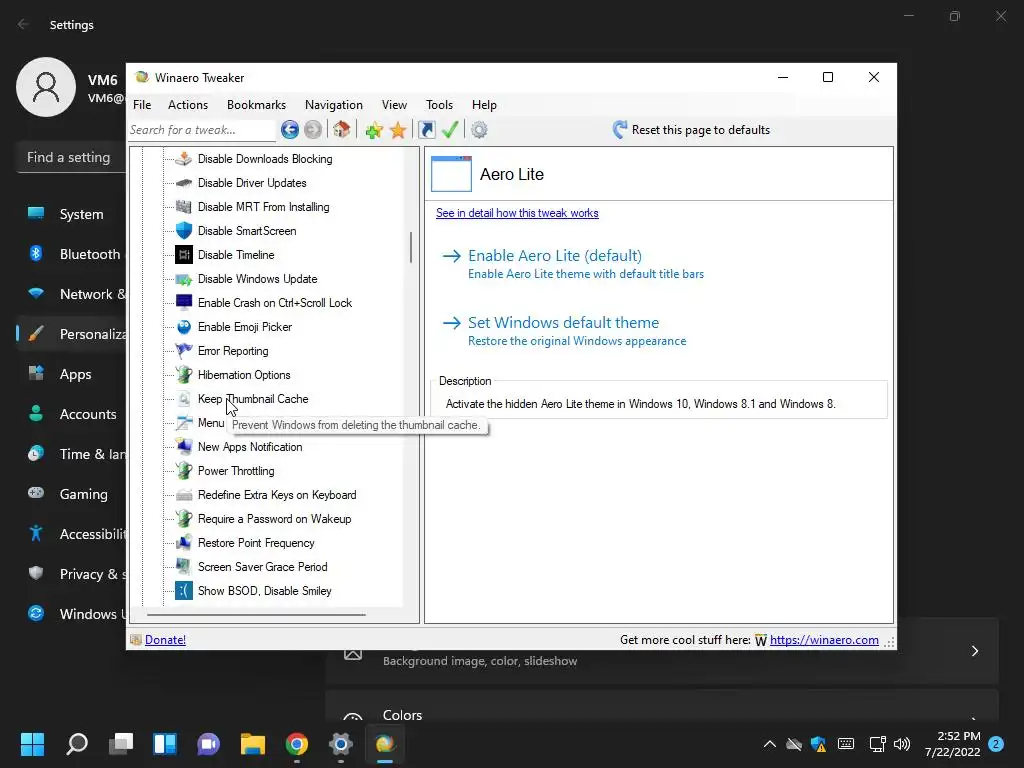Screen dimensions: 1024x768
Task: Select Redefine Extra Keys on Keyboard
Action: (278, 495)
